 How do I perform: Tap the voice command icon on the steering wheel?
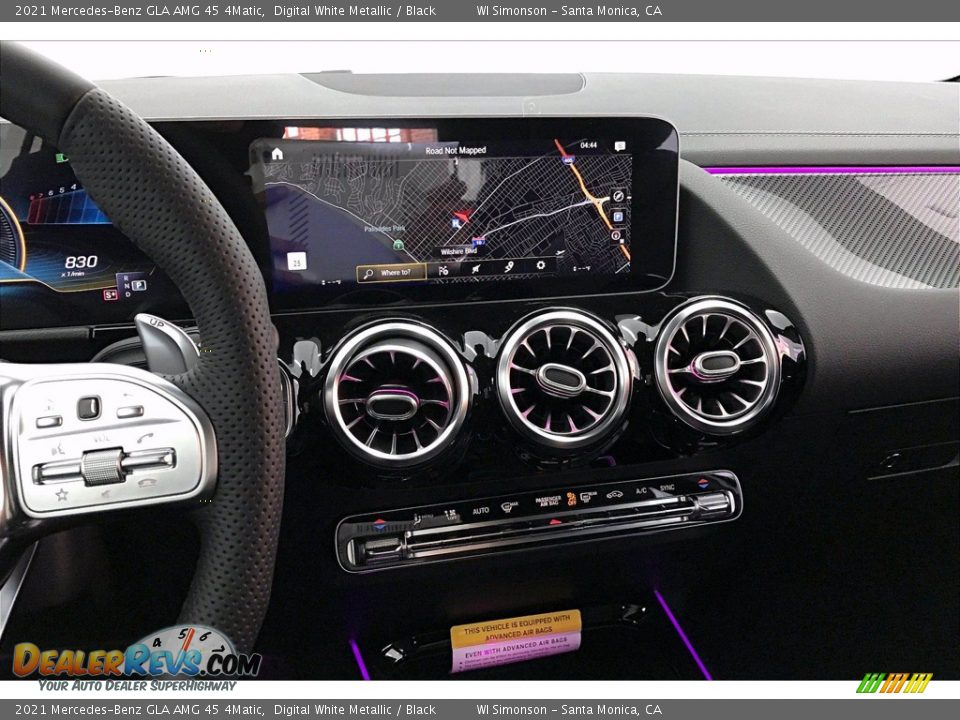(58, 450)
